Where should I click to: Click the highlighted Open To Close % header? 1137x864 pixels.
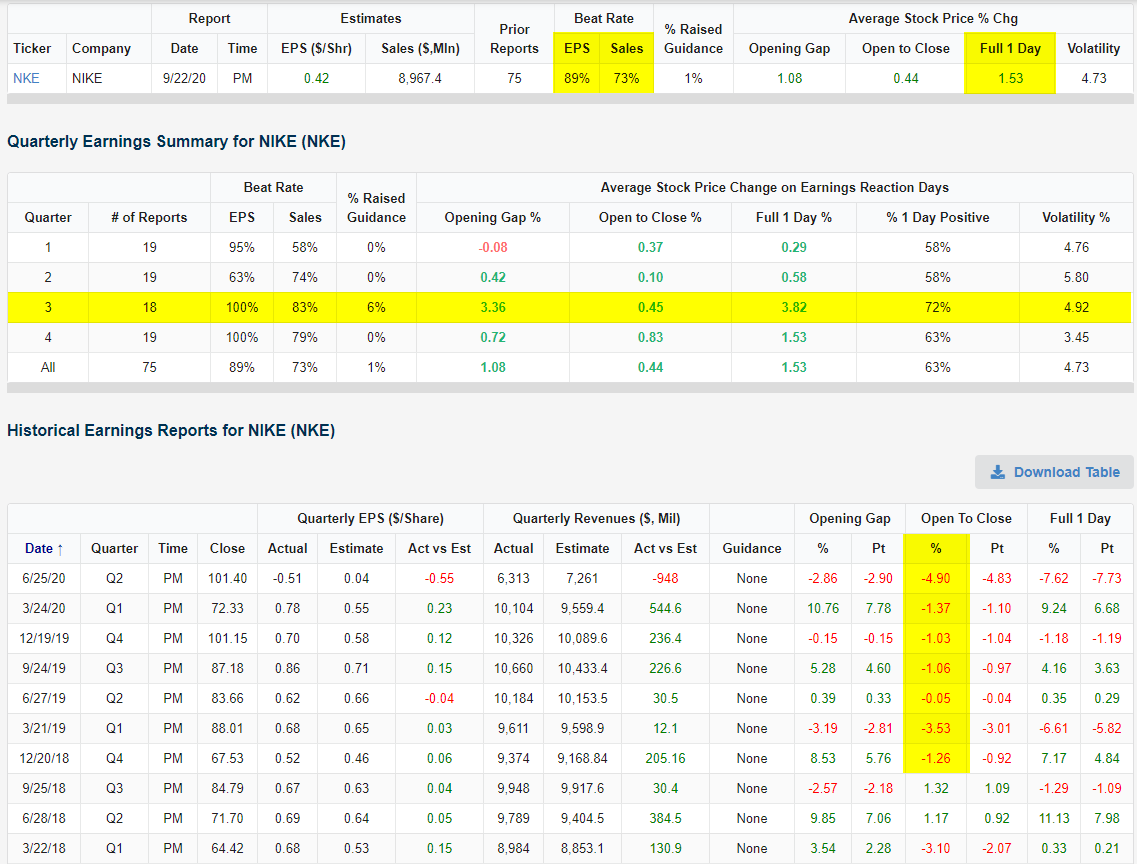pos(935,548)
